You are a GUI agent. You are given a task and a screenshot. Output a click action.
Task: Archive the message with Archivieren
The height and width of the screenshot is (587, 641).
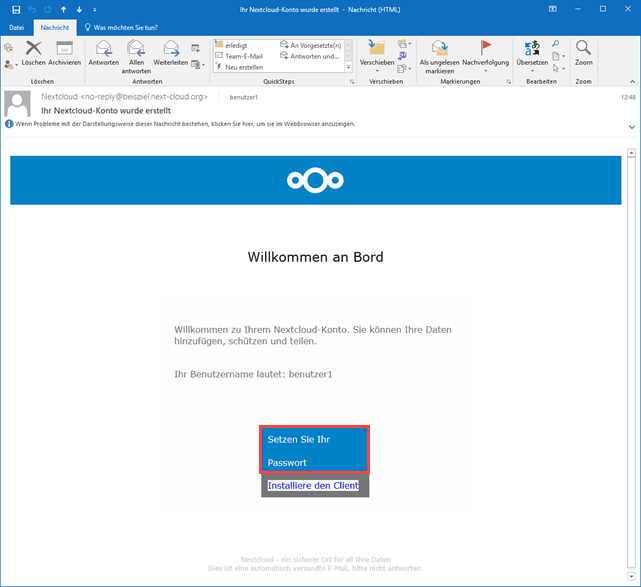point(65,54)
